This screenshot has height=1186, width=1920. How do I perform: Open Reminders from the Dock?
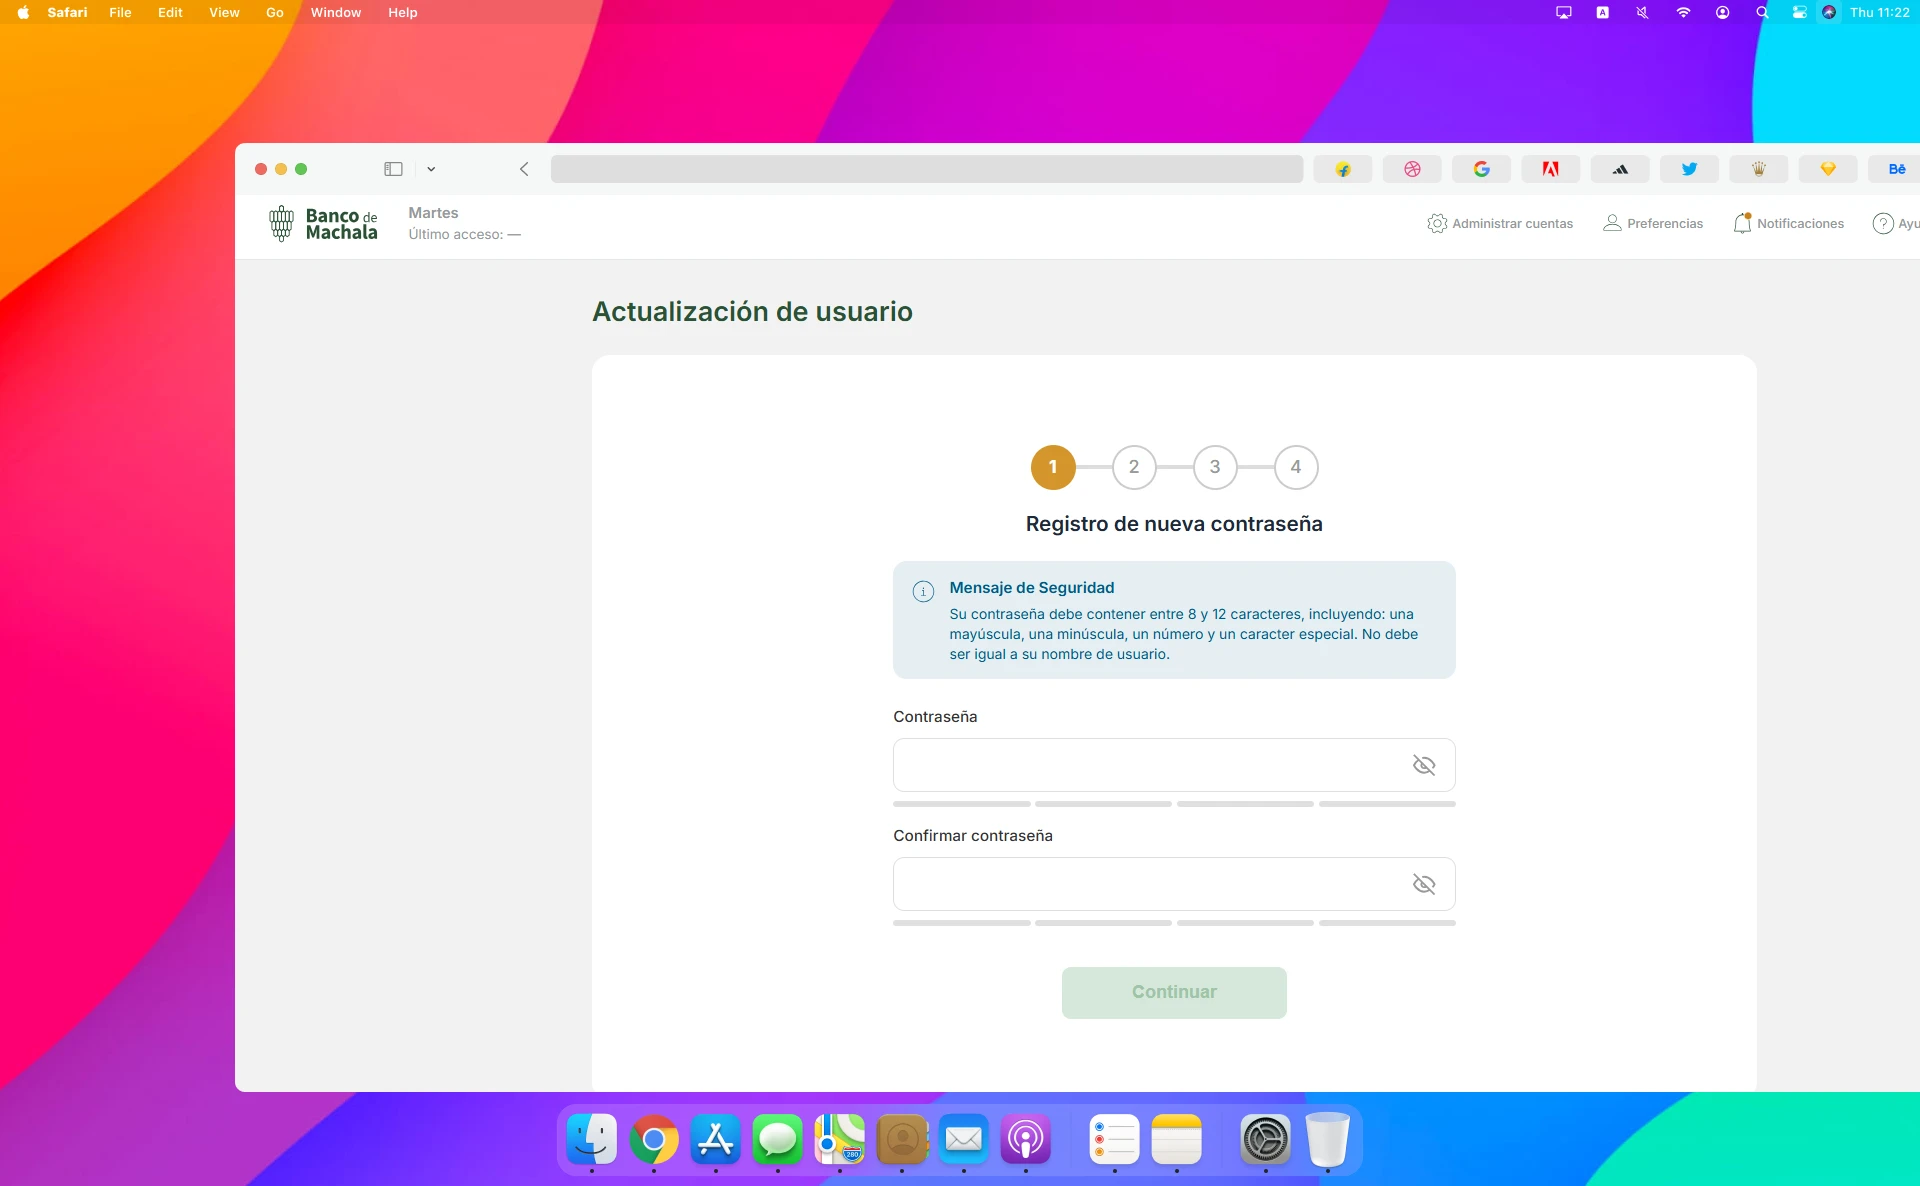pos(1115,1139)
